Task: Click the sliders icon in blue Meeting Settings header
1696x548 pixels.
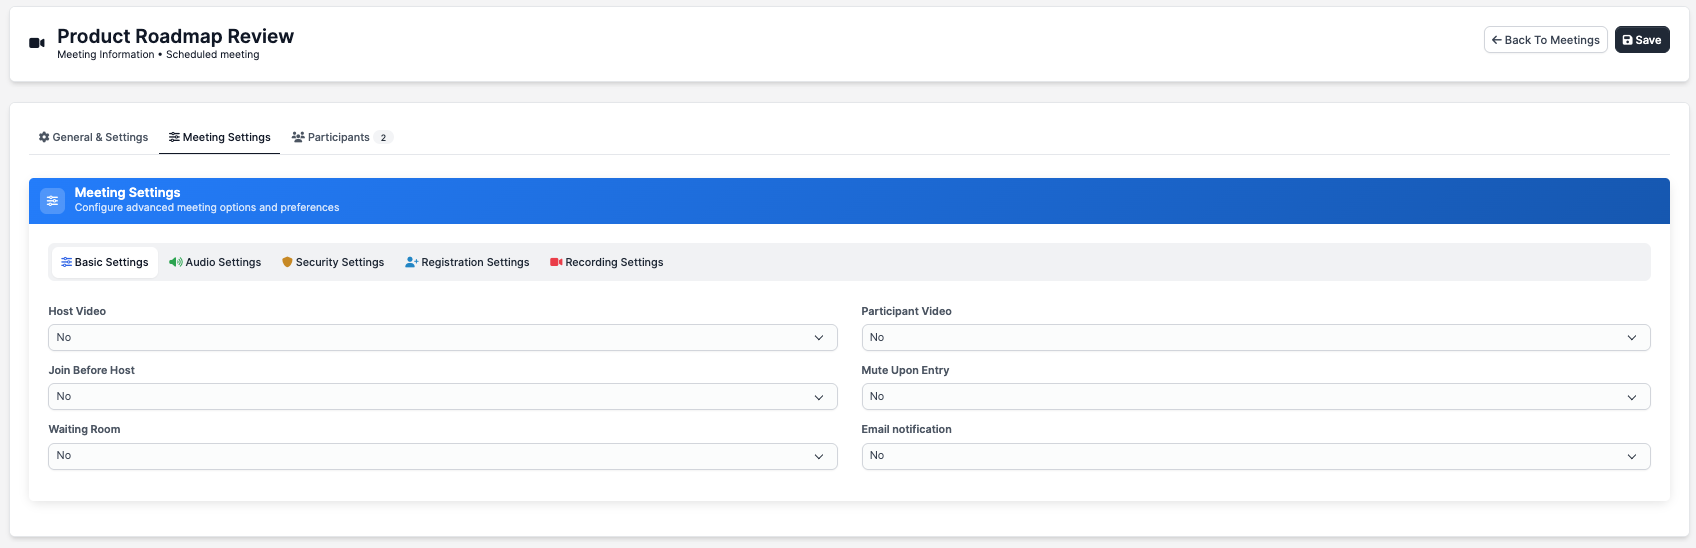Action: click(53, 200)
